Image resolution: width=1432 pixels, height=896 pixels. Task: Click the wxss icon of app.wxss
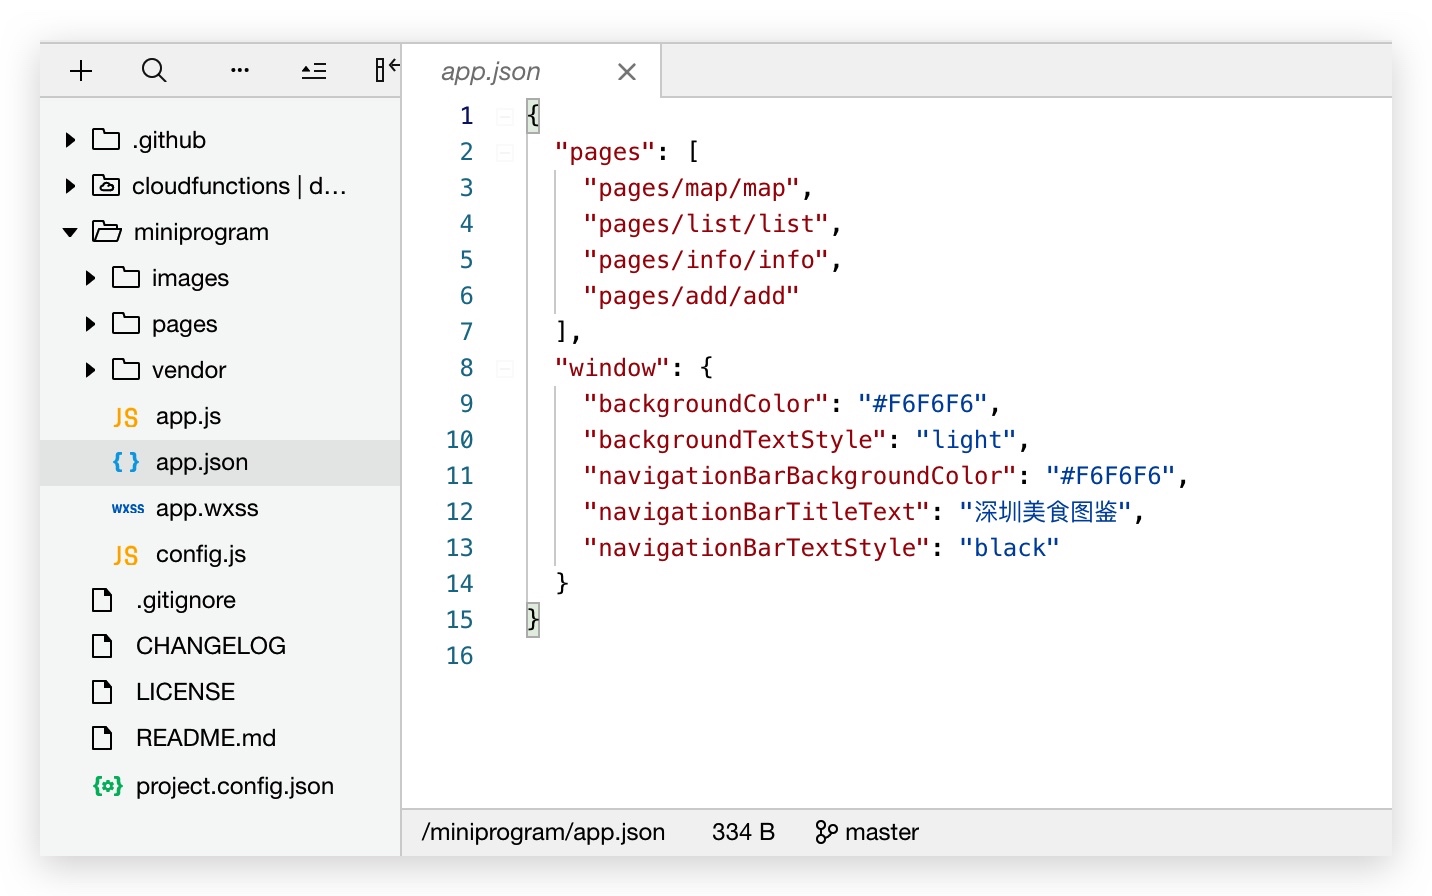(128, 509)
